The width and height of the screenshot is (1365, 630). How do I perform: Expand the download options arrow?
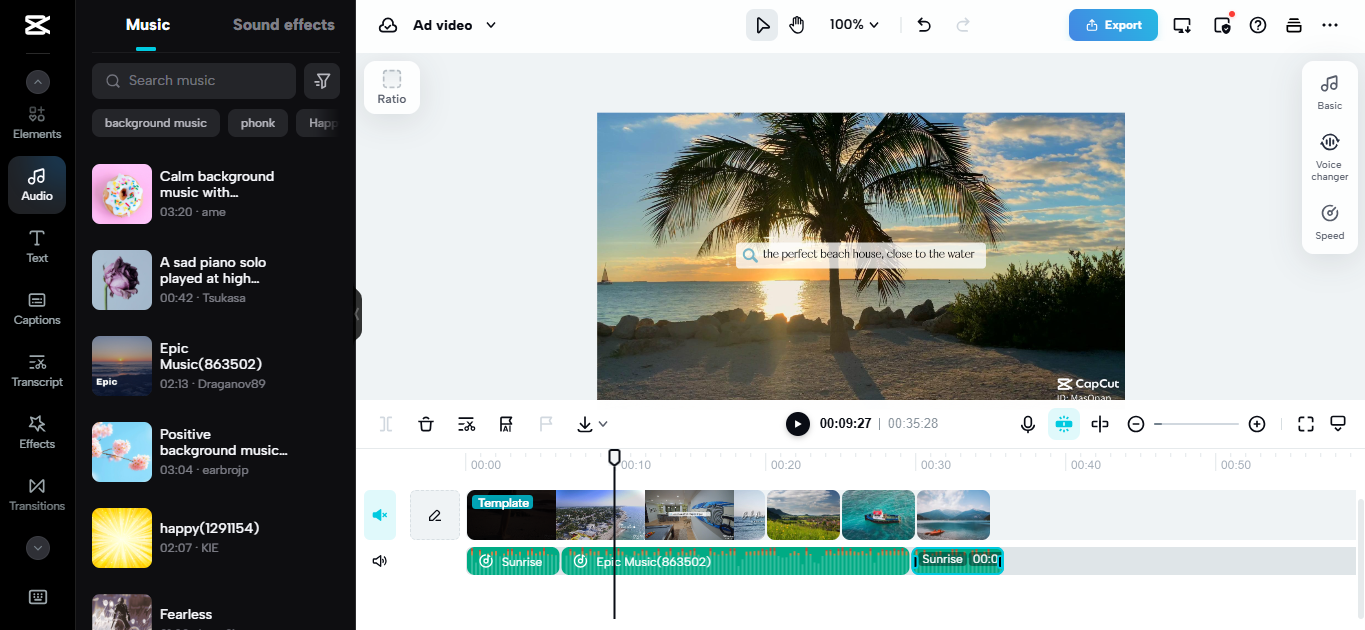coord(603,424)
